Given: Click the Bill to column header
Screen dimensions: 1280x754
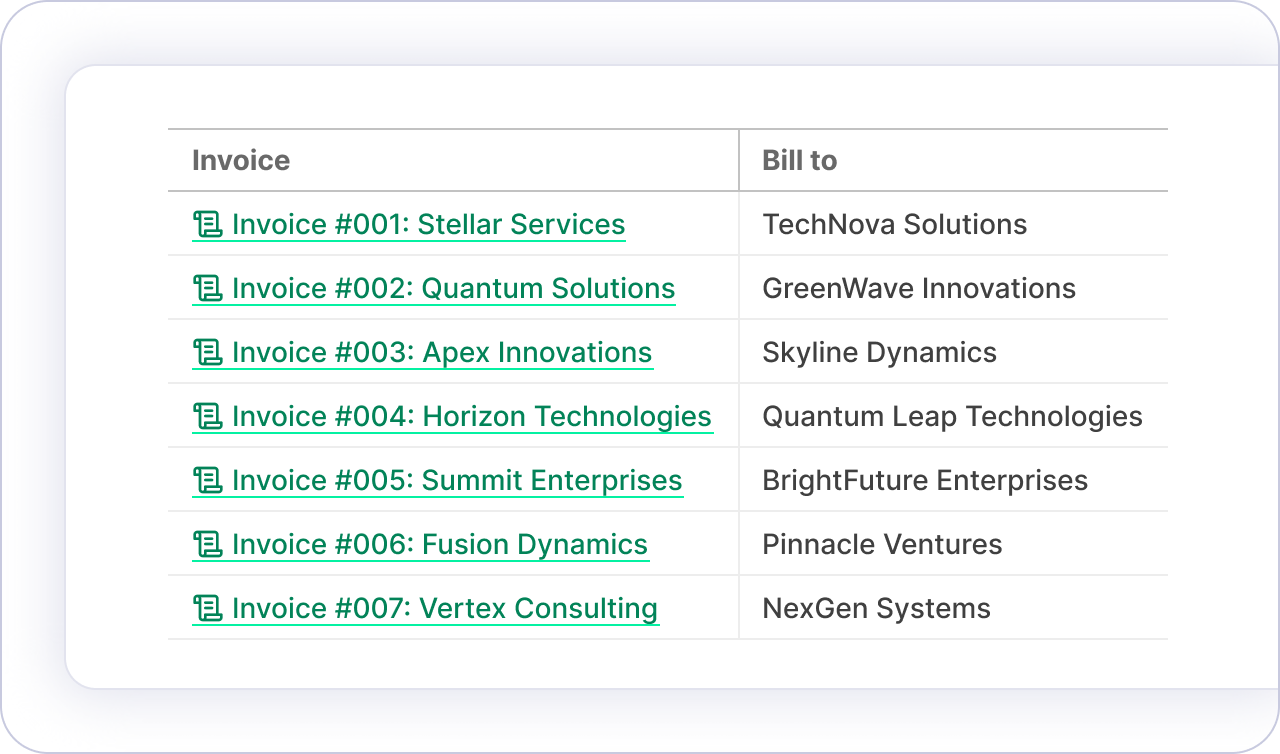Looking at the screenshot, I should pyautogui.click(x=799, y=160).
